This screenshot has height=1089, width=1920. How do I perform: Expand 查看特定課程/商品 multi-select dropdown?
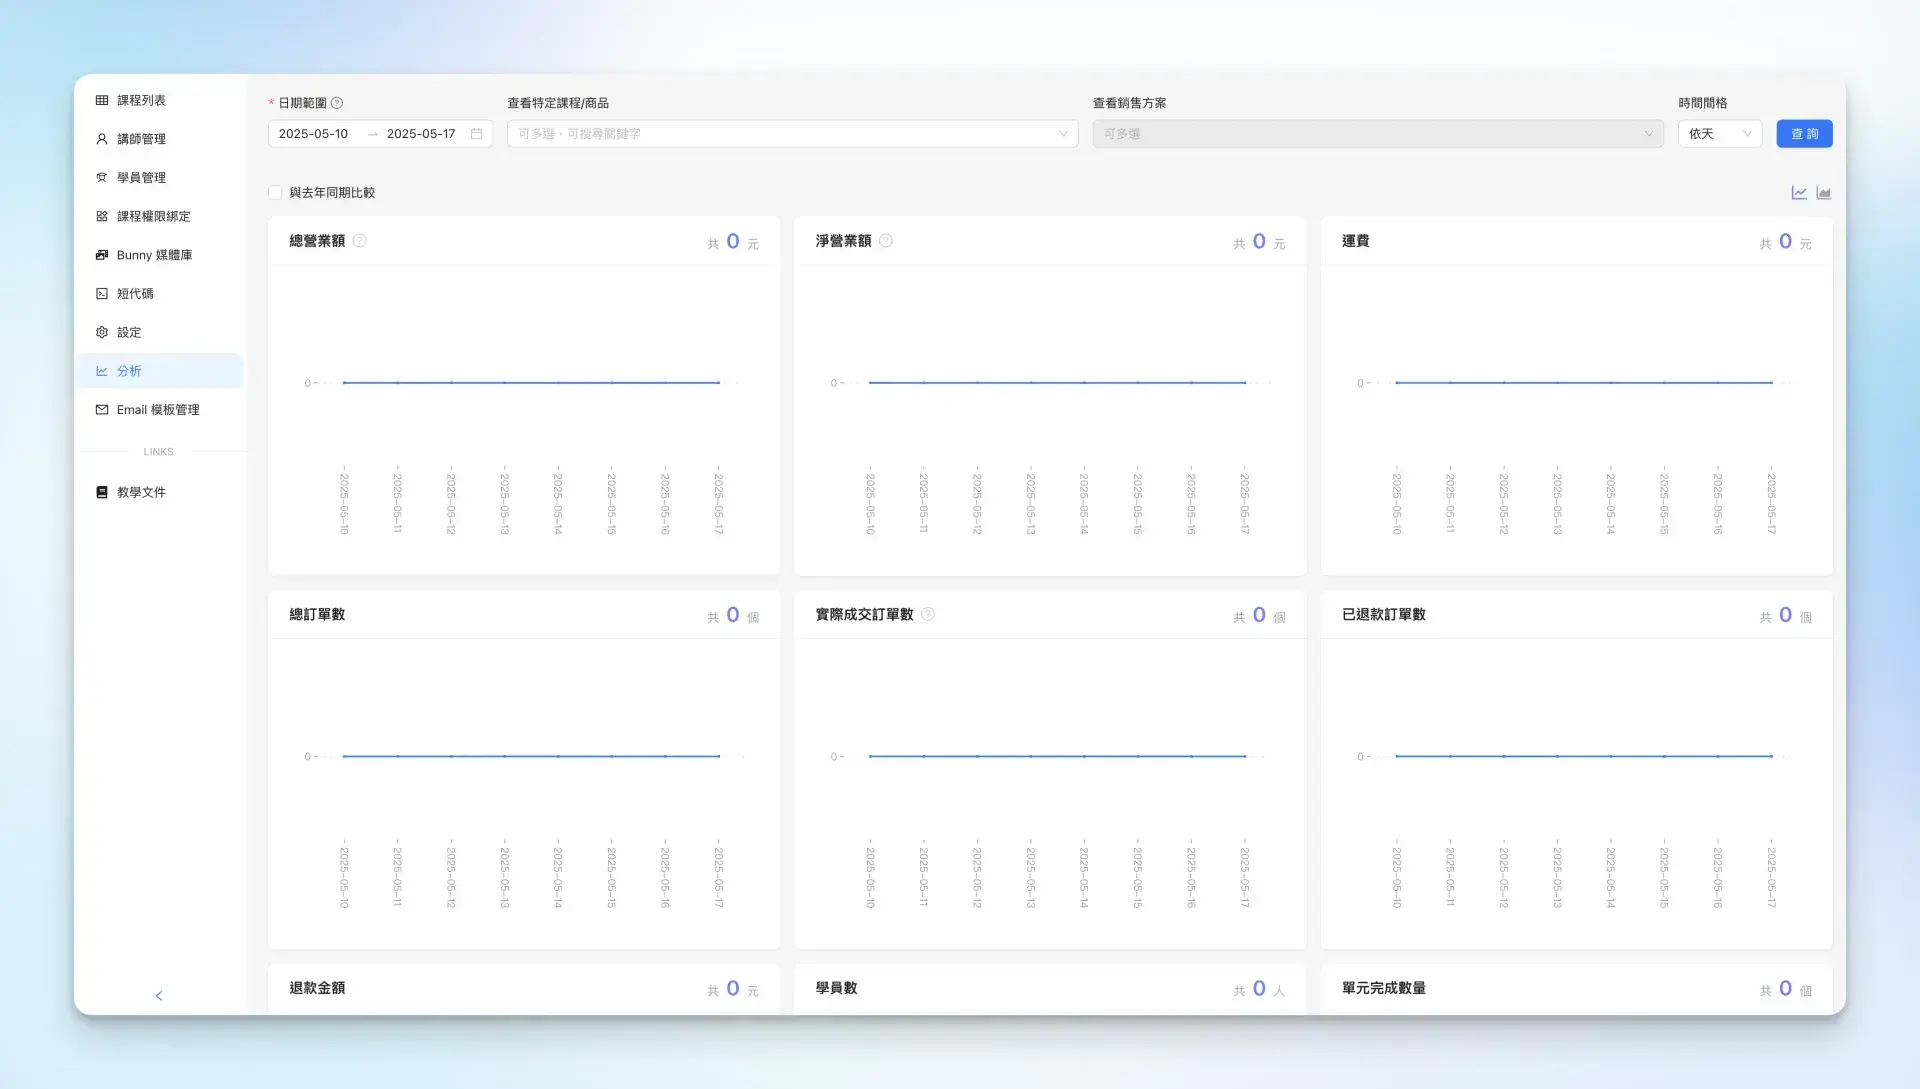pos(792,134)
